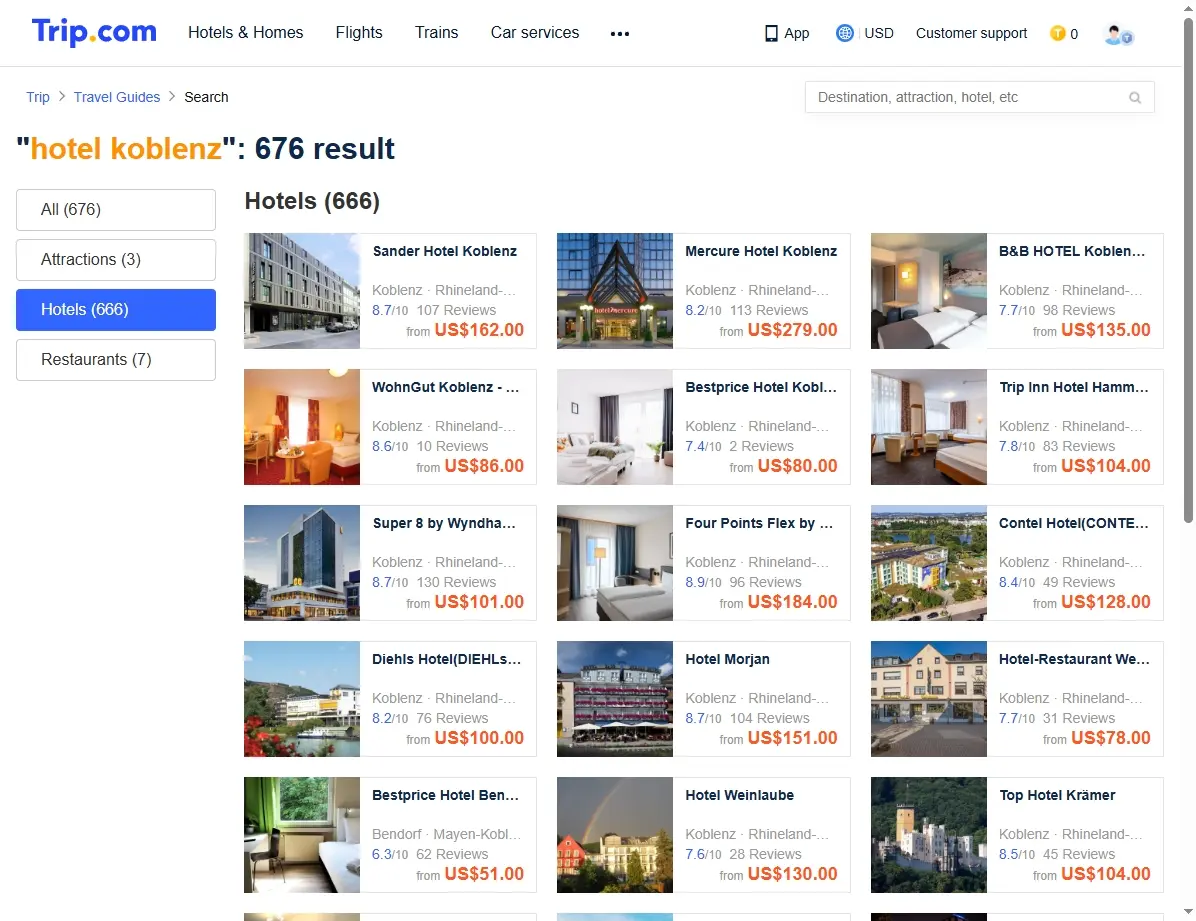The height and width of the screenshot is (921, 1196).
Task: Click scrollbar down arrow
Action: point(1188,912)
